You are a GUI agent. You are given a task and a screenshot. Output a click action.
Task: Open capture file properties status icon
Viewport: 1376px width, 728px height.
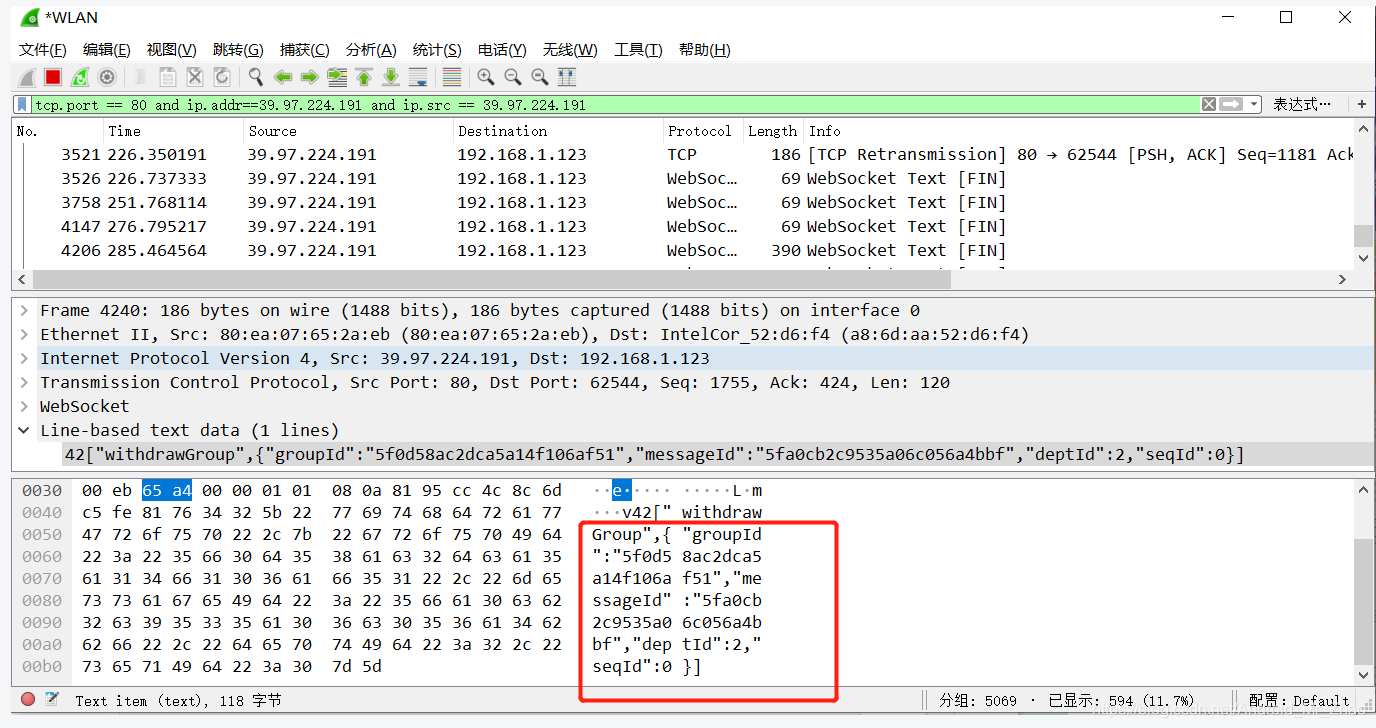tap(52, 700)
